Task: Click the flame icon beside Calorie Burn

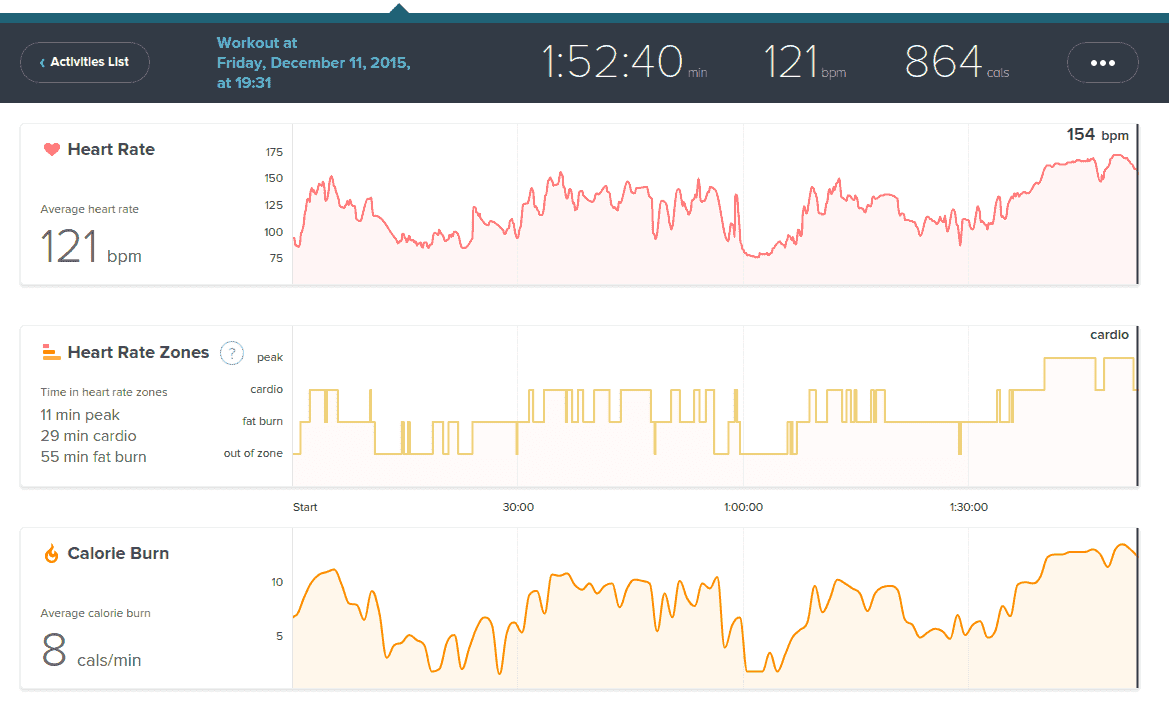Action: coord(52,554)
